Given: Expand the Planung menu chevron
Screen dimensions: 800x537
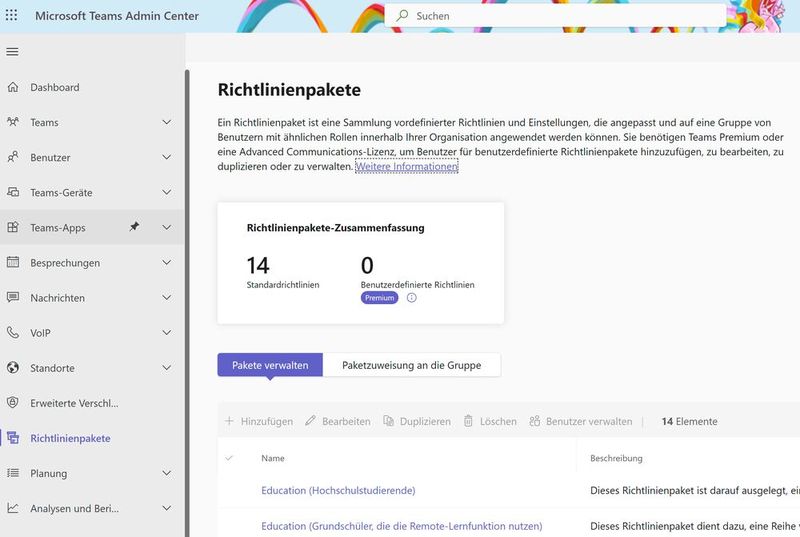Looking at the screenshot, I should pyautogui.click(x=166, y=473).
